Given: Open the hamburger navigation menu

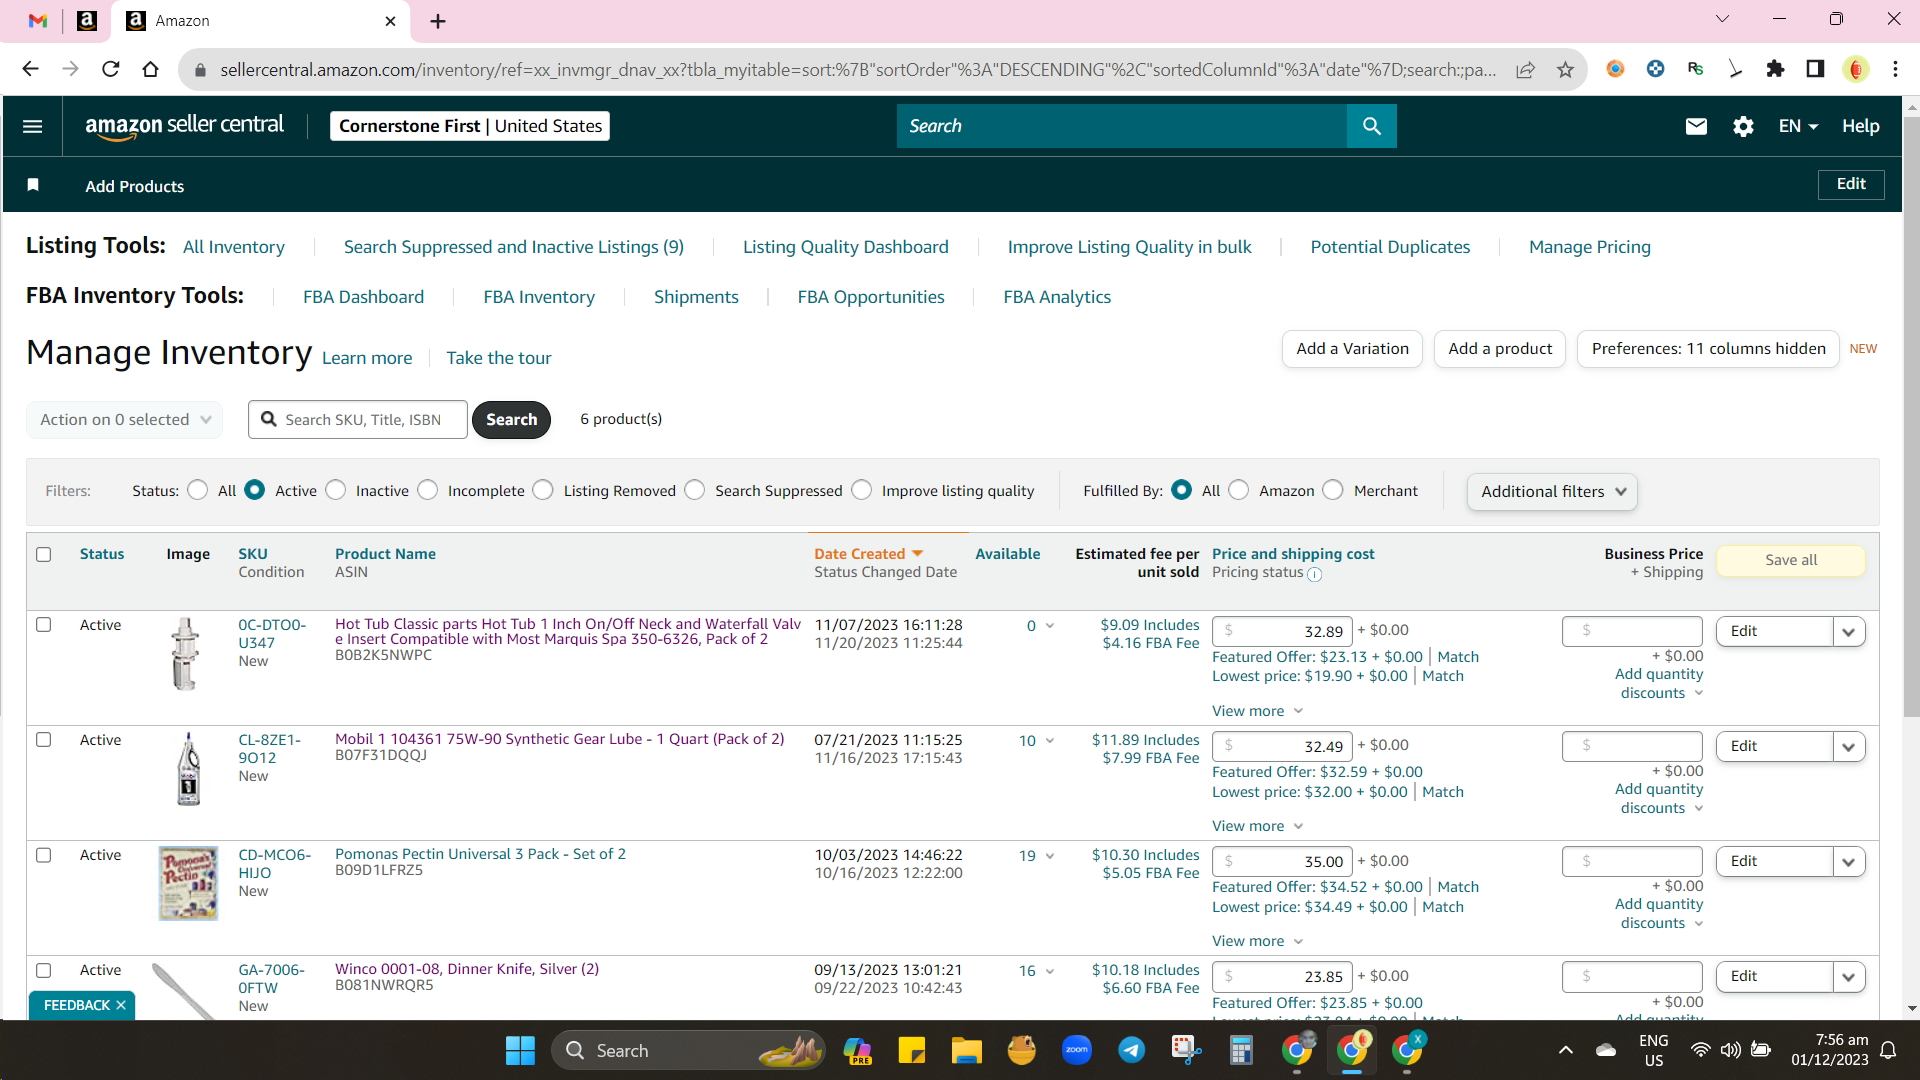Looking at the screenshot, I should (x=32, y=126).
